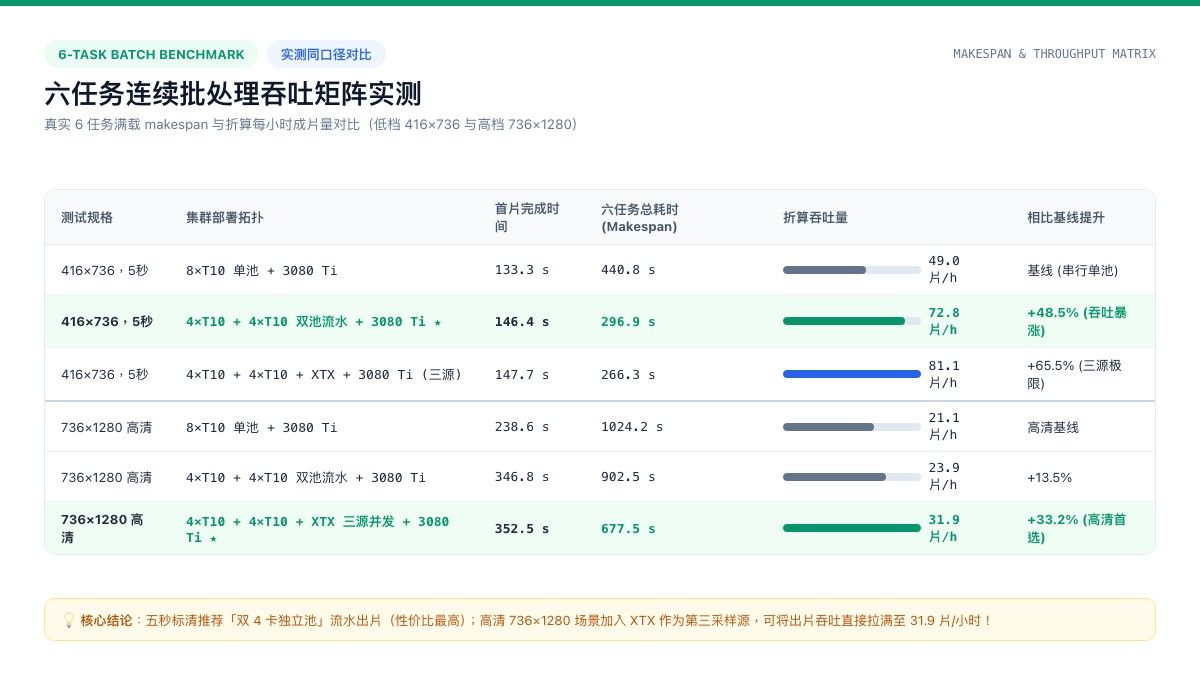Click the green throughput bar for 31.9 片/h
Screen dimensions: 1200x675
(x=852, y=528)
